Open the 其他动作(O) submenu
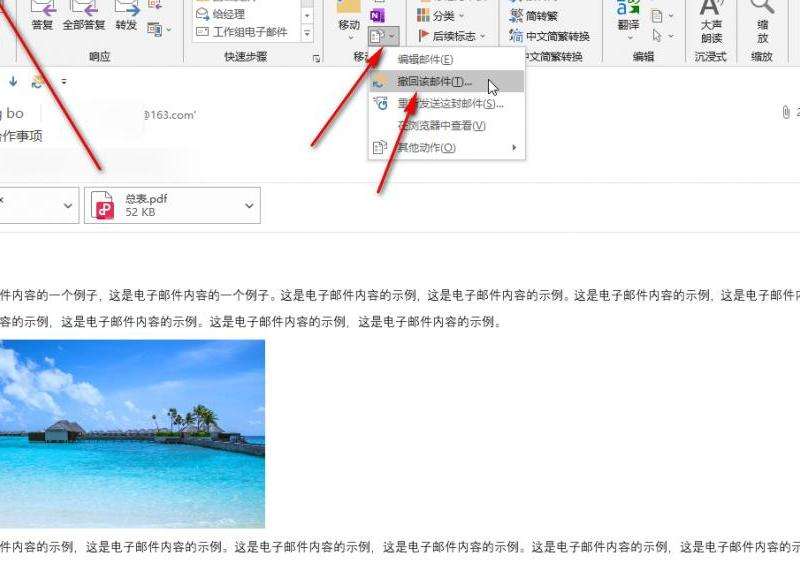The width and height of the screenshot is (800, 581). (446, 147)
